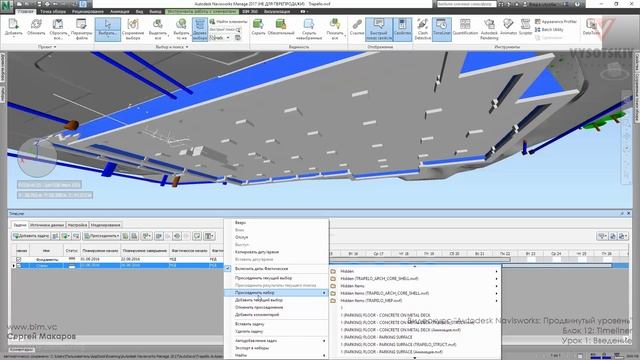This screenshot has height=360, width=640.
Task: Click Appearance Profiler button
Action: [556, 22]
